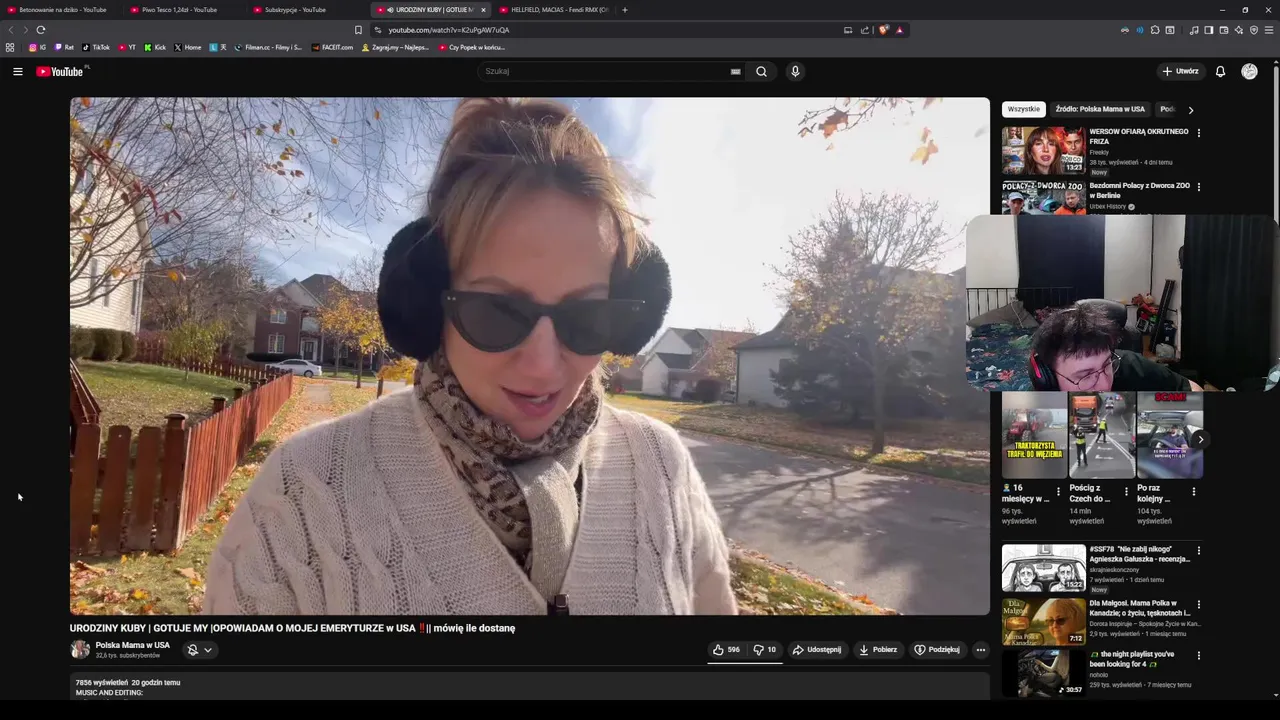
Task: Open options for Dla Małgosi video
Action: [x=1199, y=604]
